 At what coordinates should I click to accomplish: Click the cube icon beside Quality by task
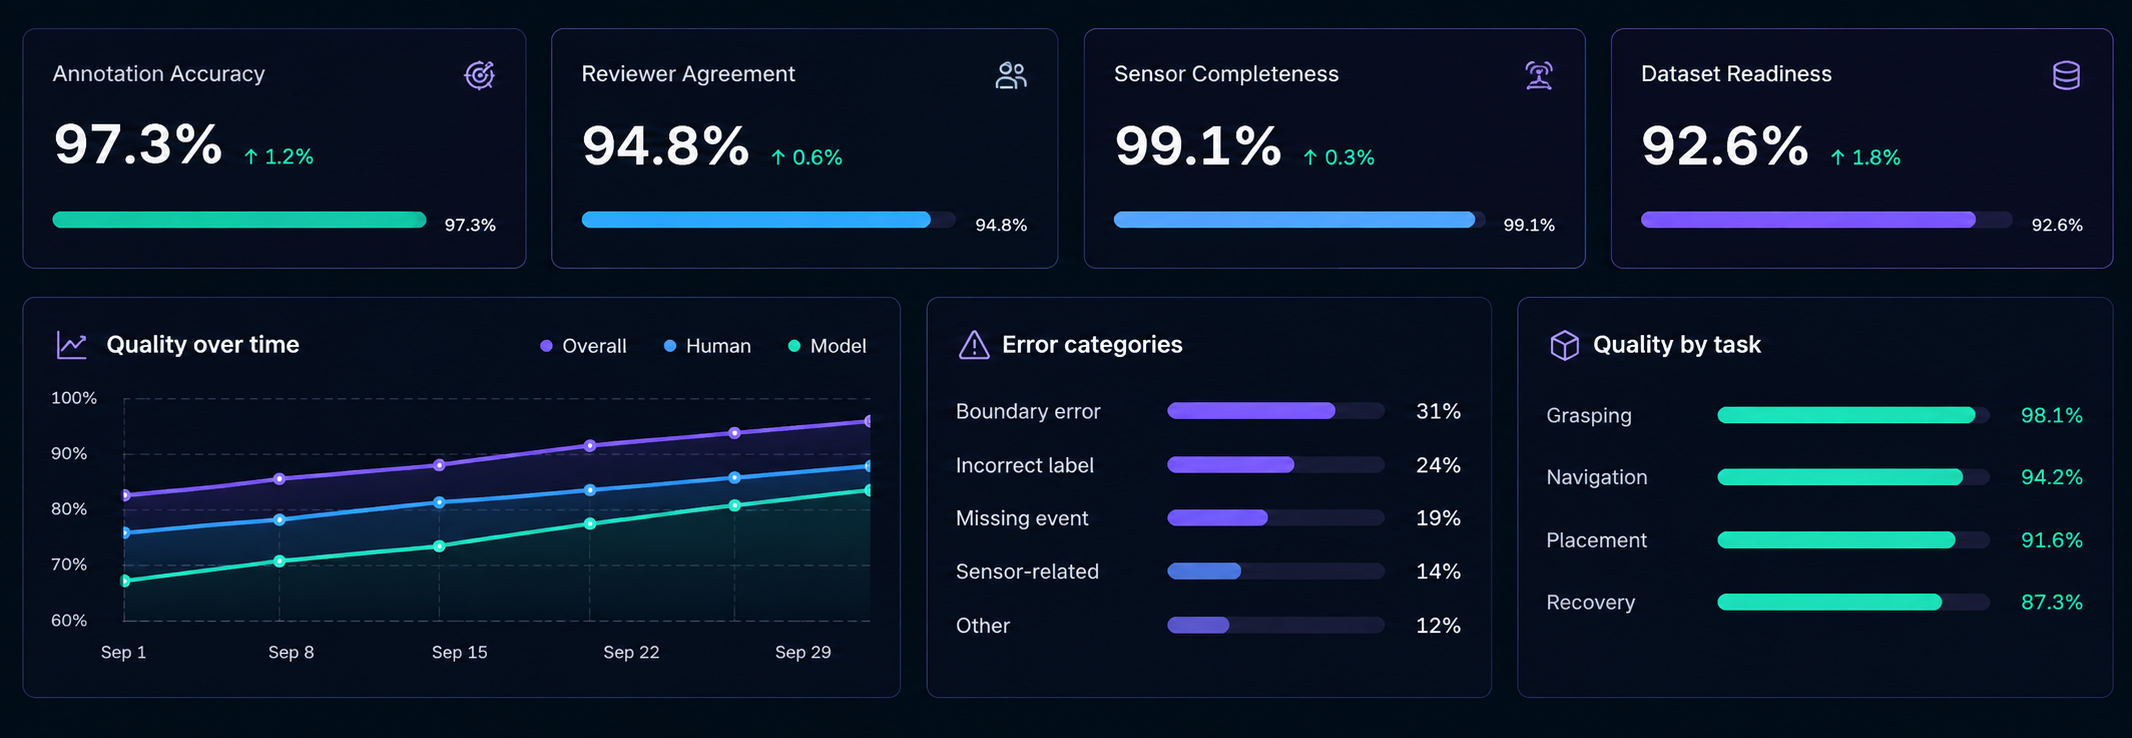coord(1564,345)
